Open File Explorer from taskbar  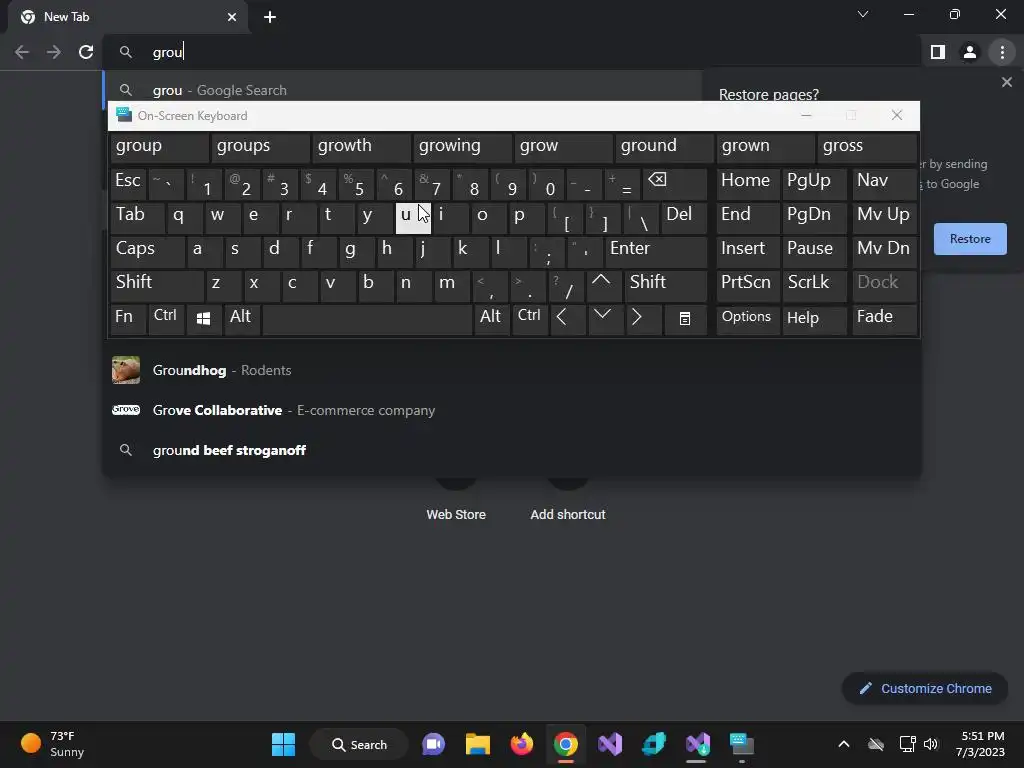coord(477,744)
